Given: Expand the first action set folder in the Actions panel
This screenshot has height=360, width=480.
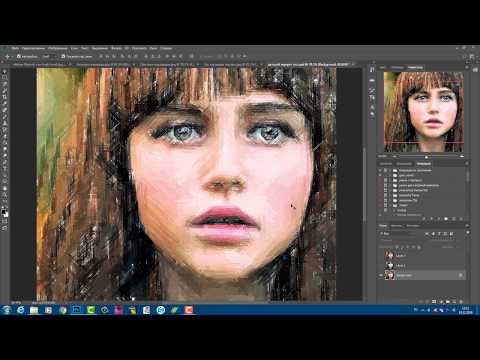Looking at the screenshot, I should (390, 170).
